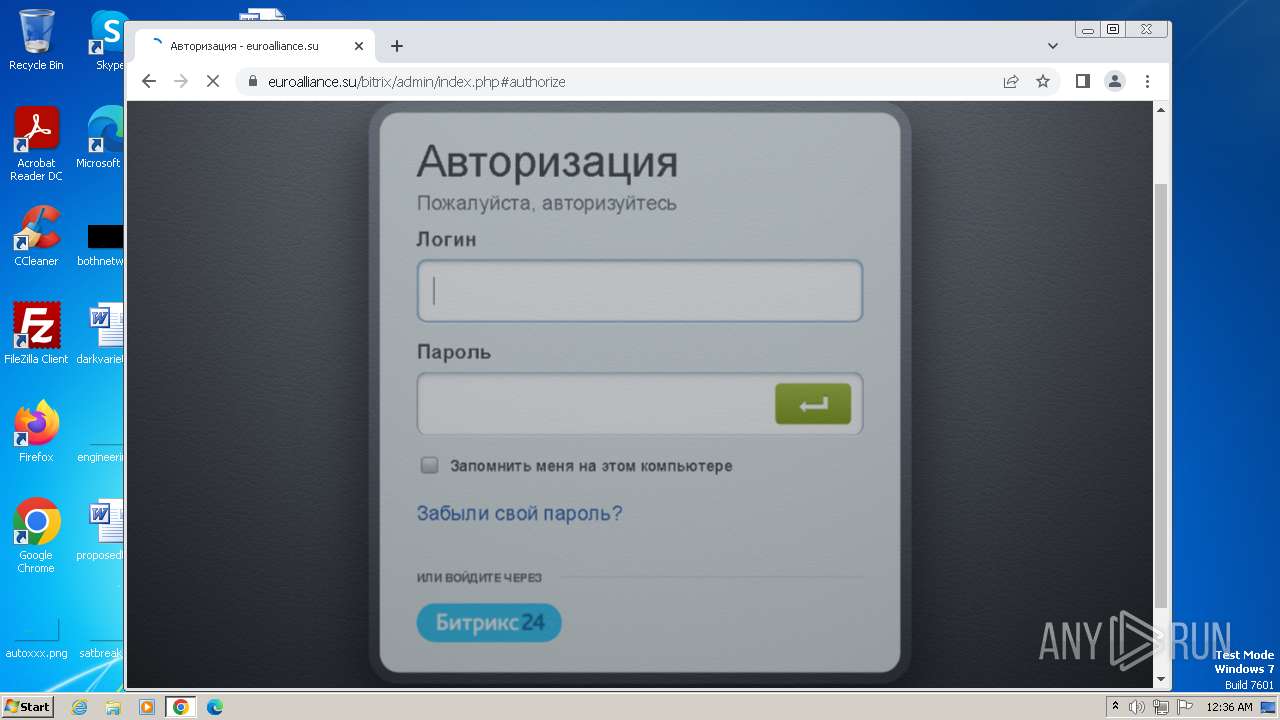Open the Acrobat Reader DC desktop icon
The height and width of the screenshot is (720, 1280).
[36, 144]
